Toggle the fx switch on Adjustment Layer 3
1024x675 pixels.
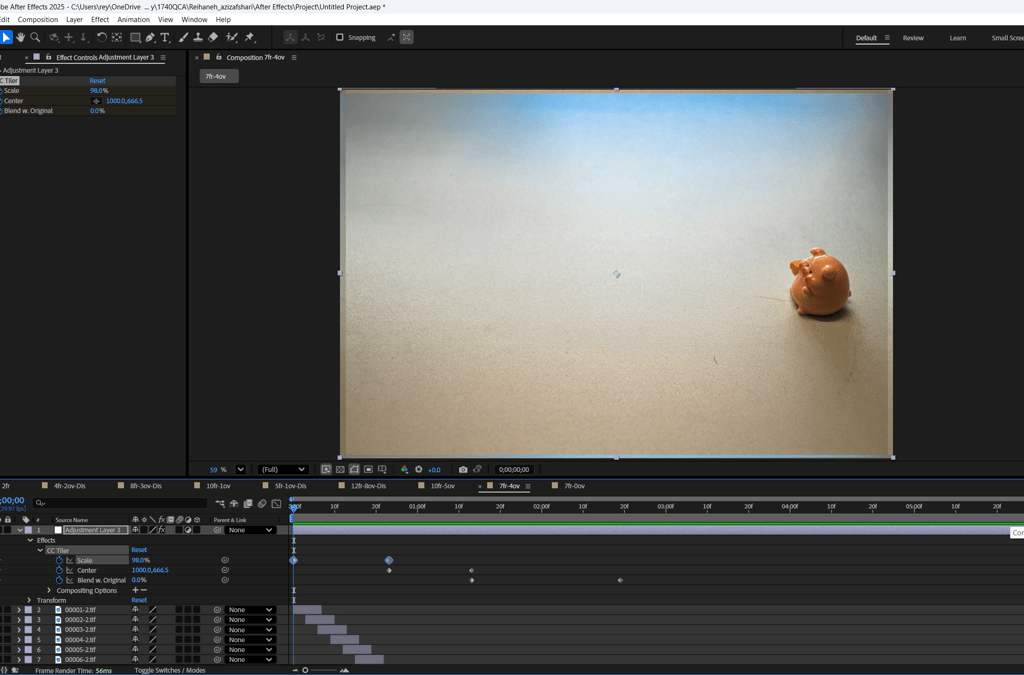point(161,530)
